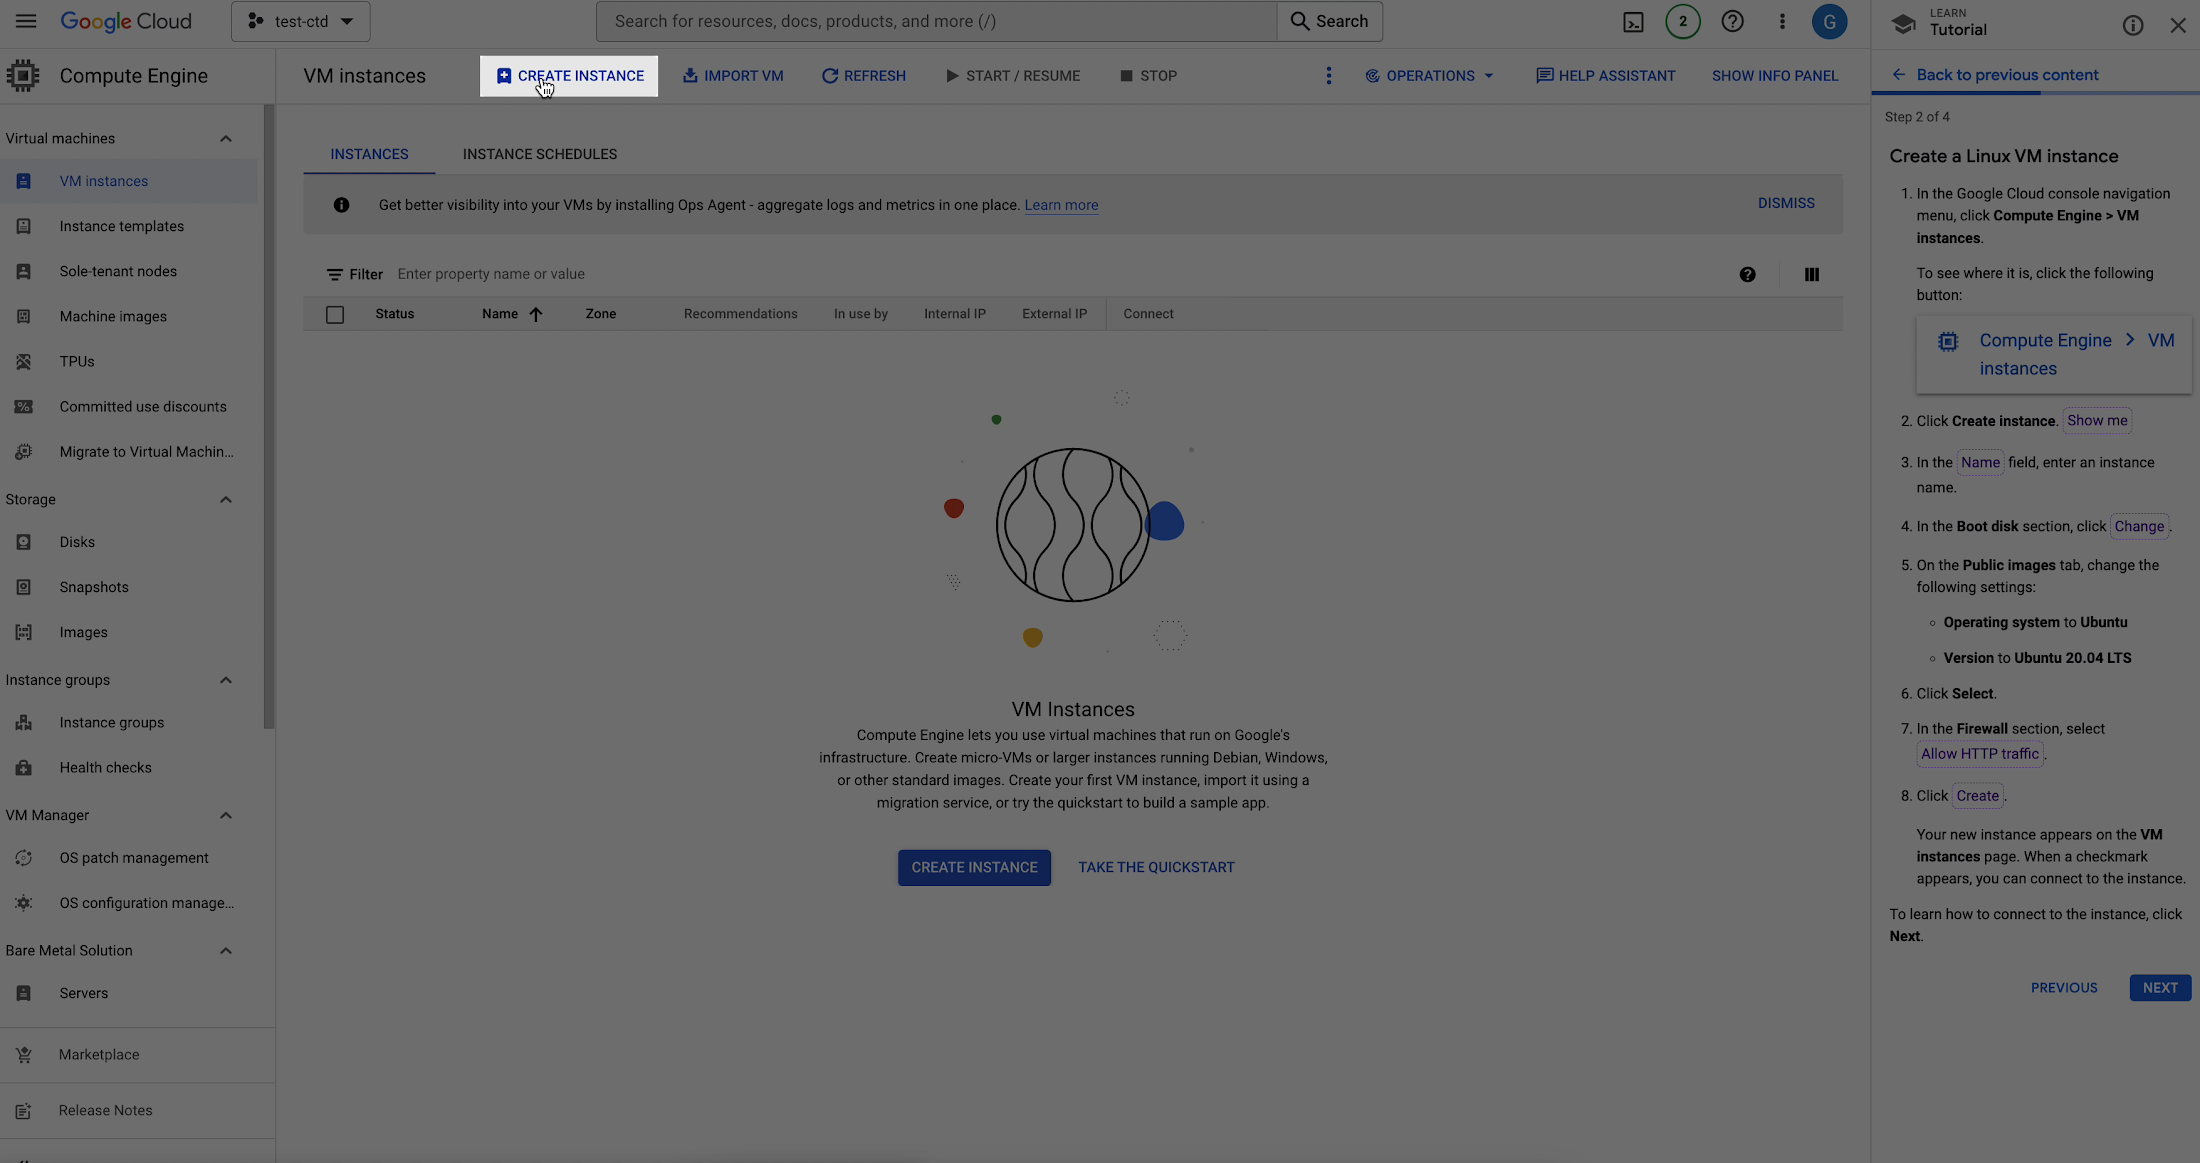Click the Show me tutorial chip
2200x1163 pixels.
click(x=2097, y=421)
